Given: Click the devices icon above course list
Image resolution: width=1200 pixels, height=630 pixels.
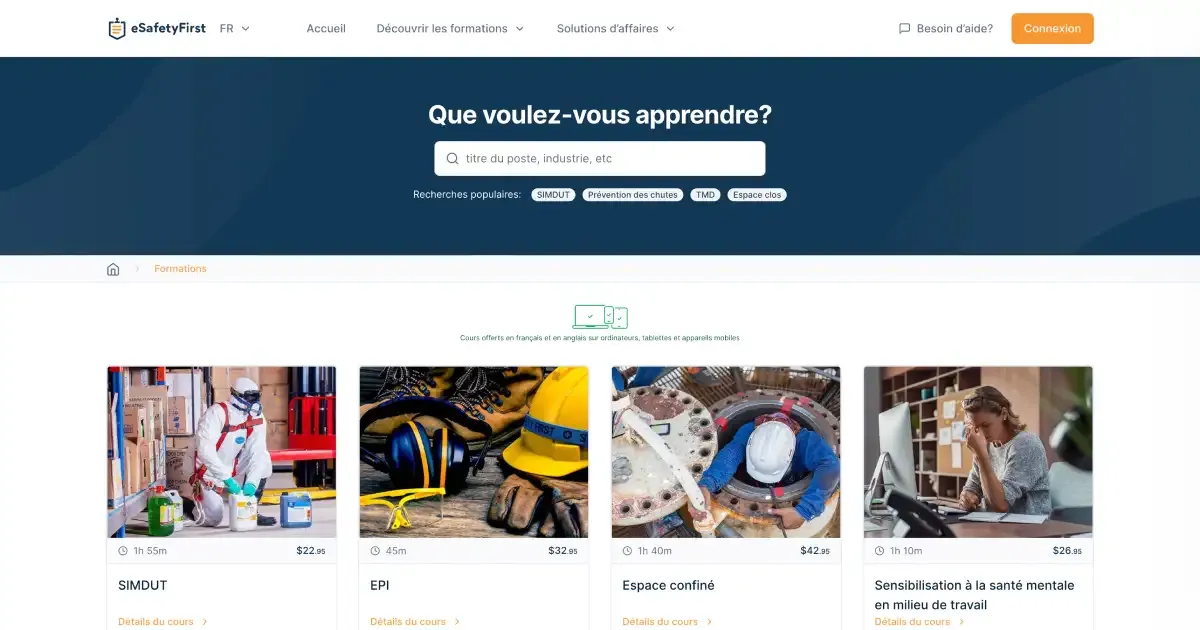Looking at the screenshot, I should [x=600, y=317].
